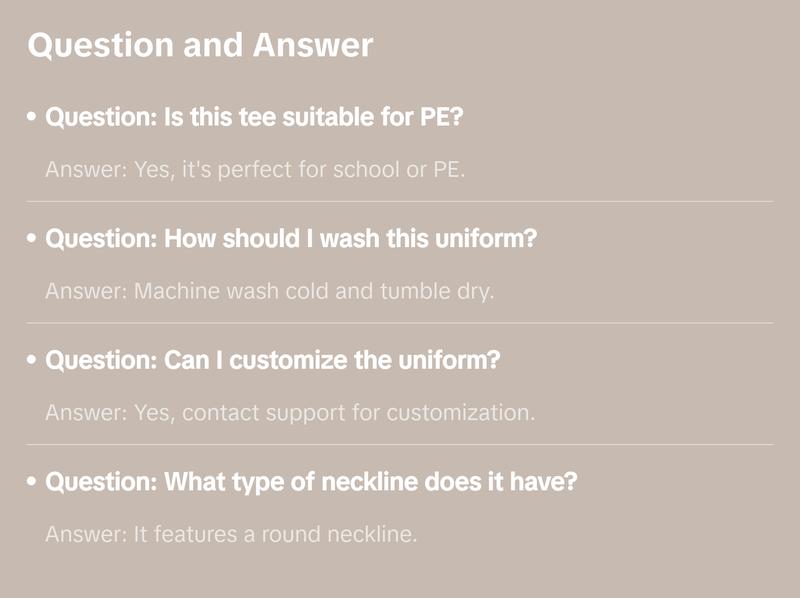
Task: Click the bullet beside the customize question
Action: pos(33,361)
